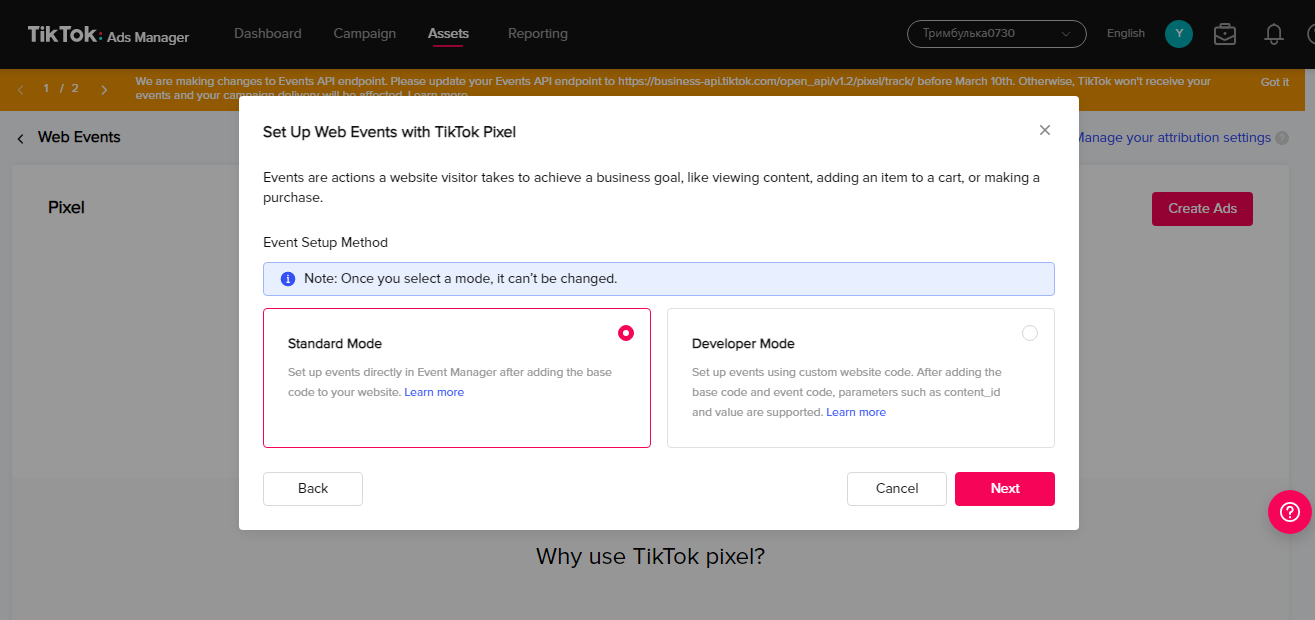
Task: Open Learn more under Developer Mode
Action: point(856,412)
